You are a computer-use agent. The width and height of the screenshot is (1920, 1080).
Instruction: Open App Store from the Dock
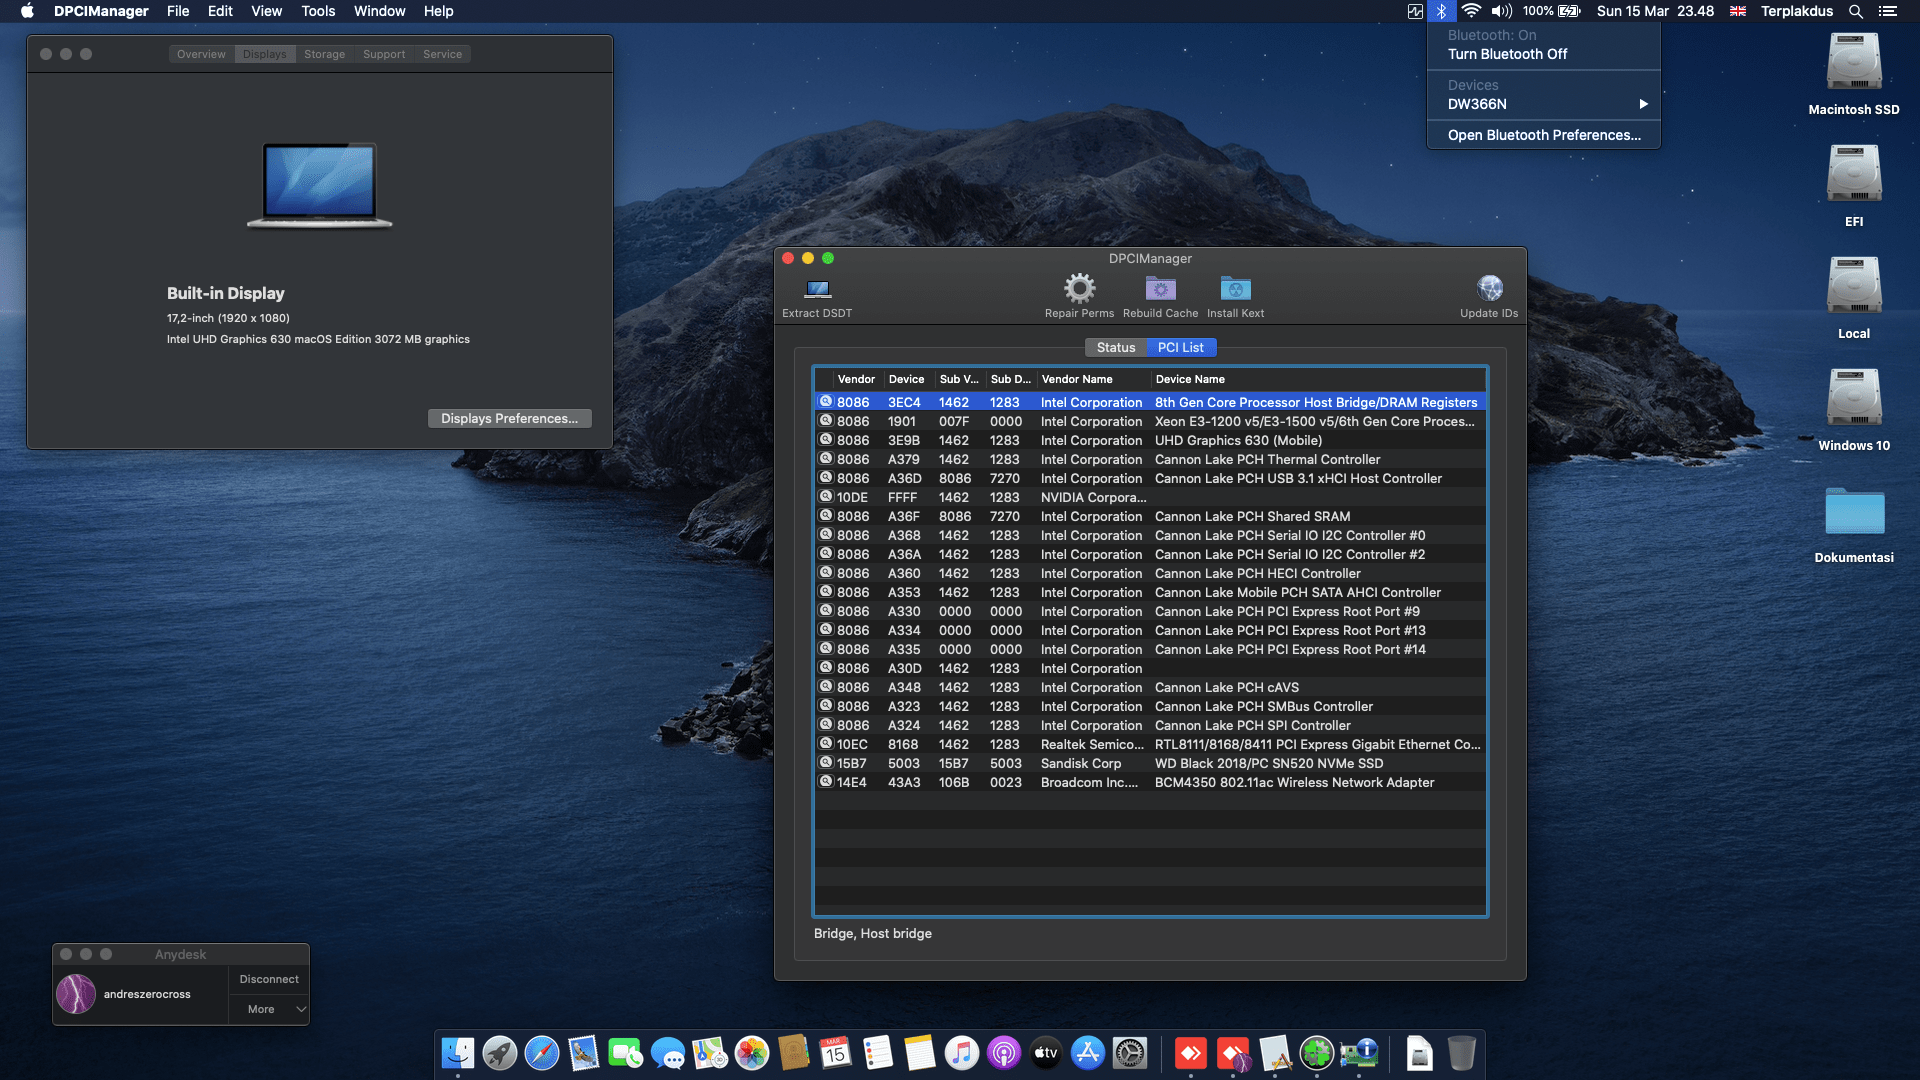pos(1088,1053)
